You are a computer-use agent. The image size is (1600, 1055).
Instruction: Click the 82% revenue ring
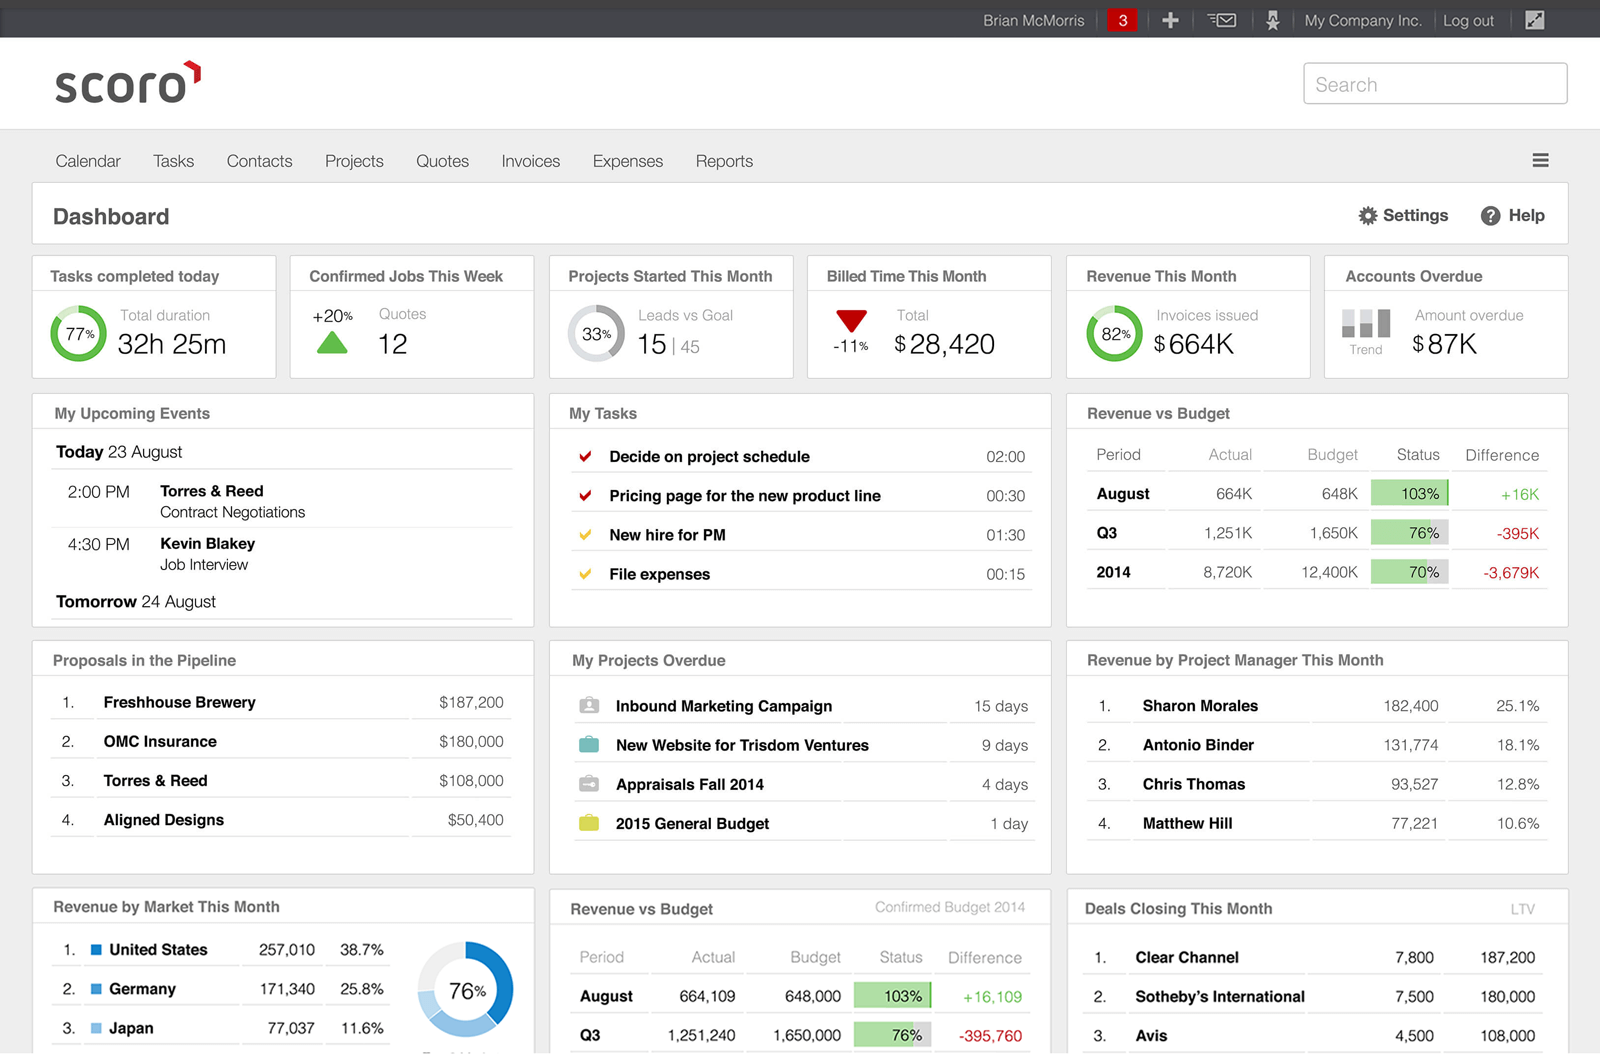click(1115, 334)
